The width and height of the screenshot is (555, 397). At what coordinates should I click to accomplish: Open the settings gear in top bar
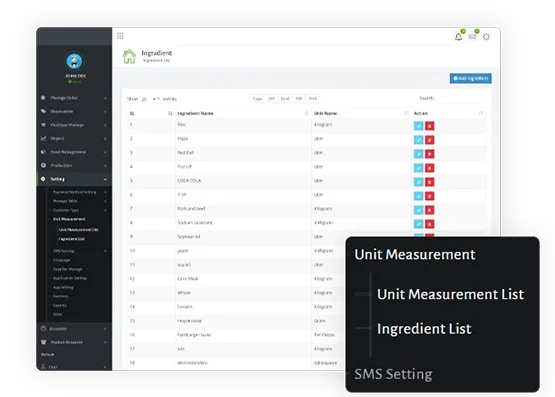[486, 36]
